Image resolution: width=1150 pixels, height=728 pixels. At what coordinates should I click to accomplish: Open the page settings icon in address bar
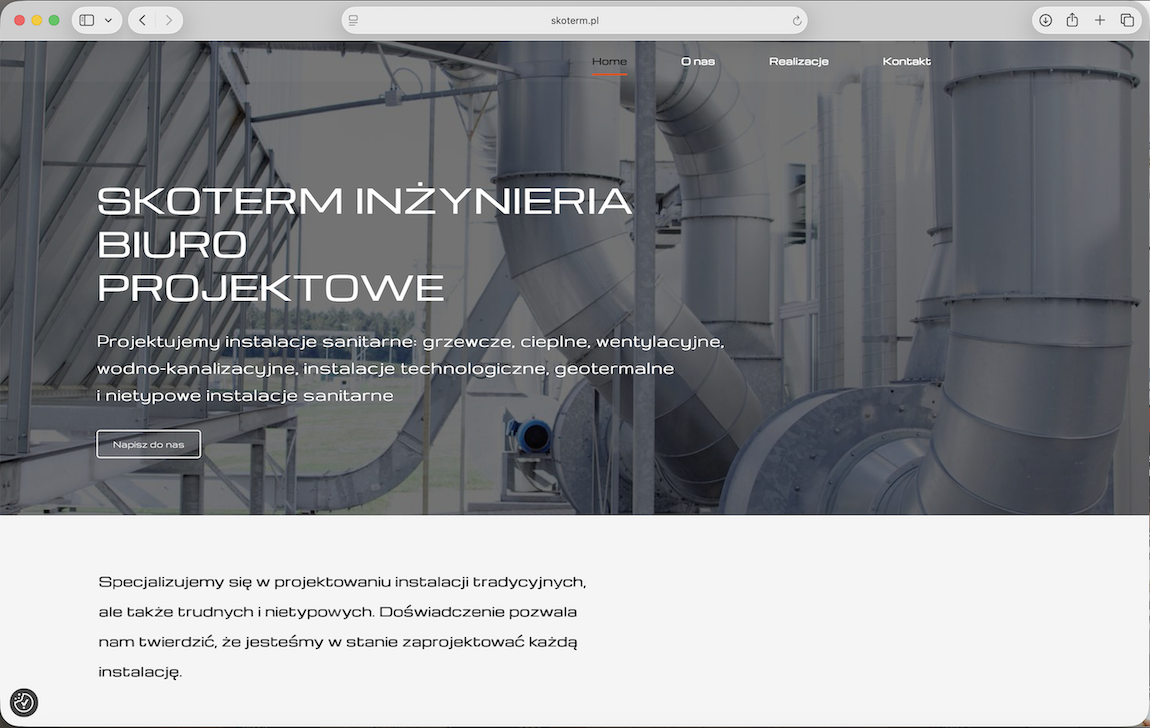pyautogui.click(x=354, y=20)
